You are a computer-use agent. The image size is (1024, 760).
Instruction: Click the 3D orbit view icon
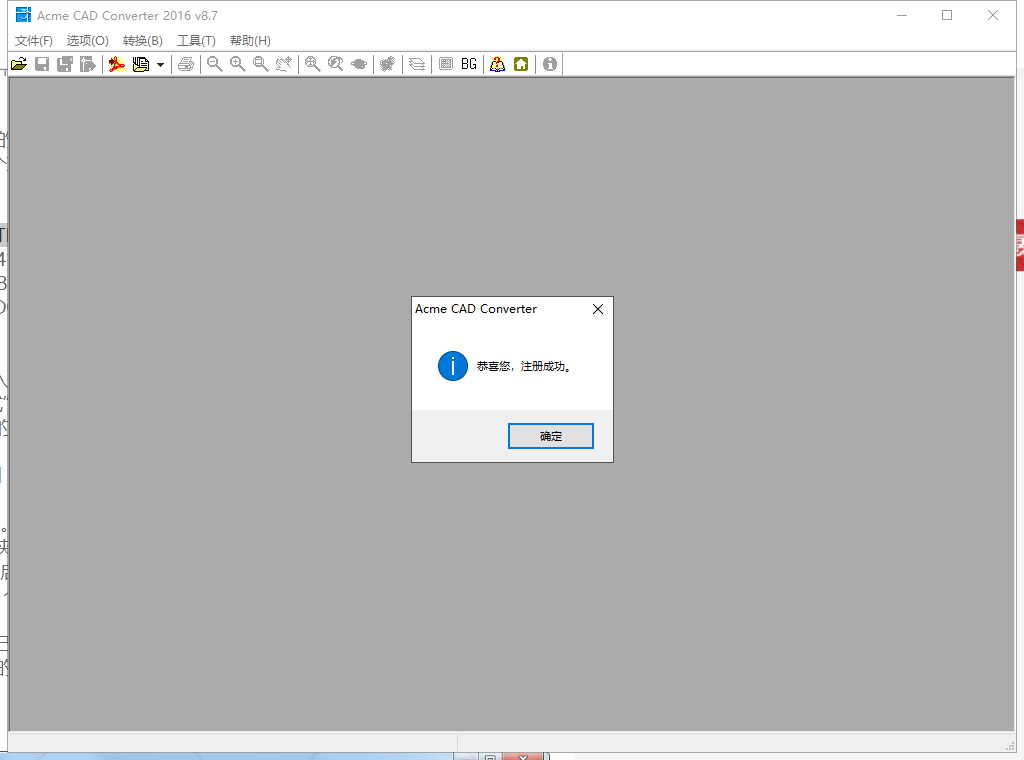coord(359,64)
